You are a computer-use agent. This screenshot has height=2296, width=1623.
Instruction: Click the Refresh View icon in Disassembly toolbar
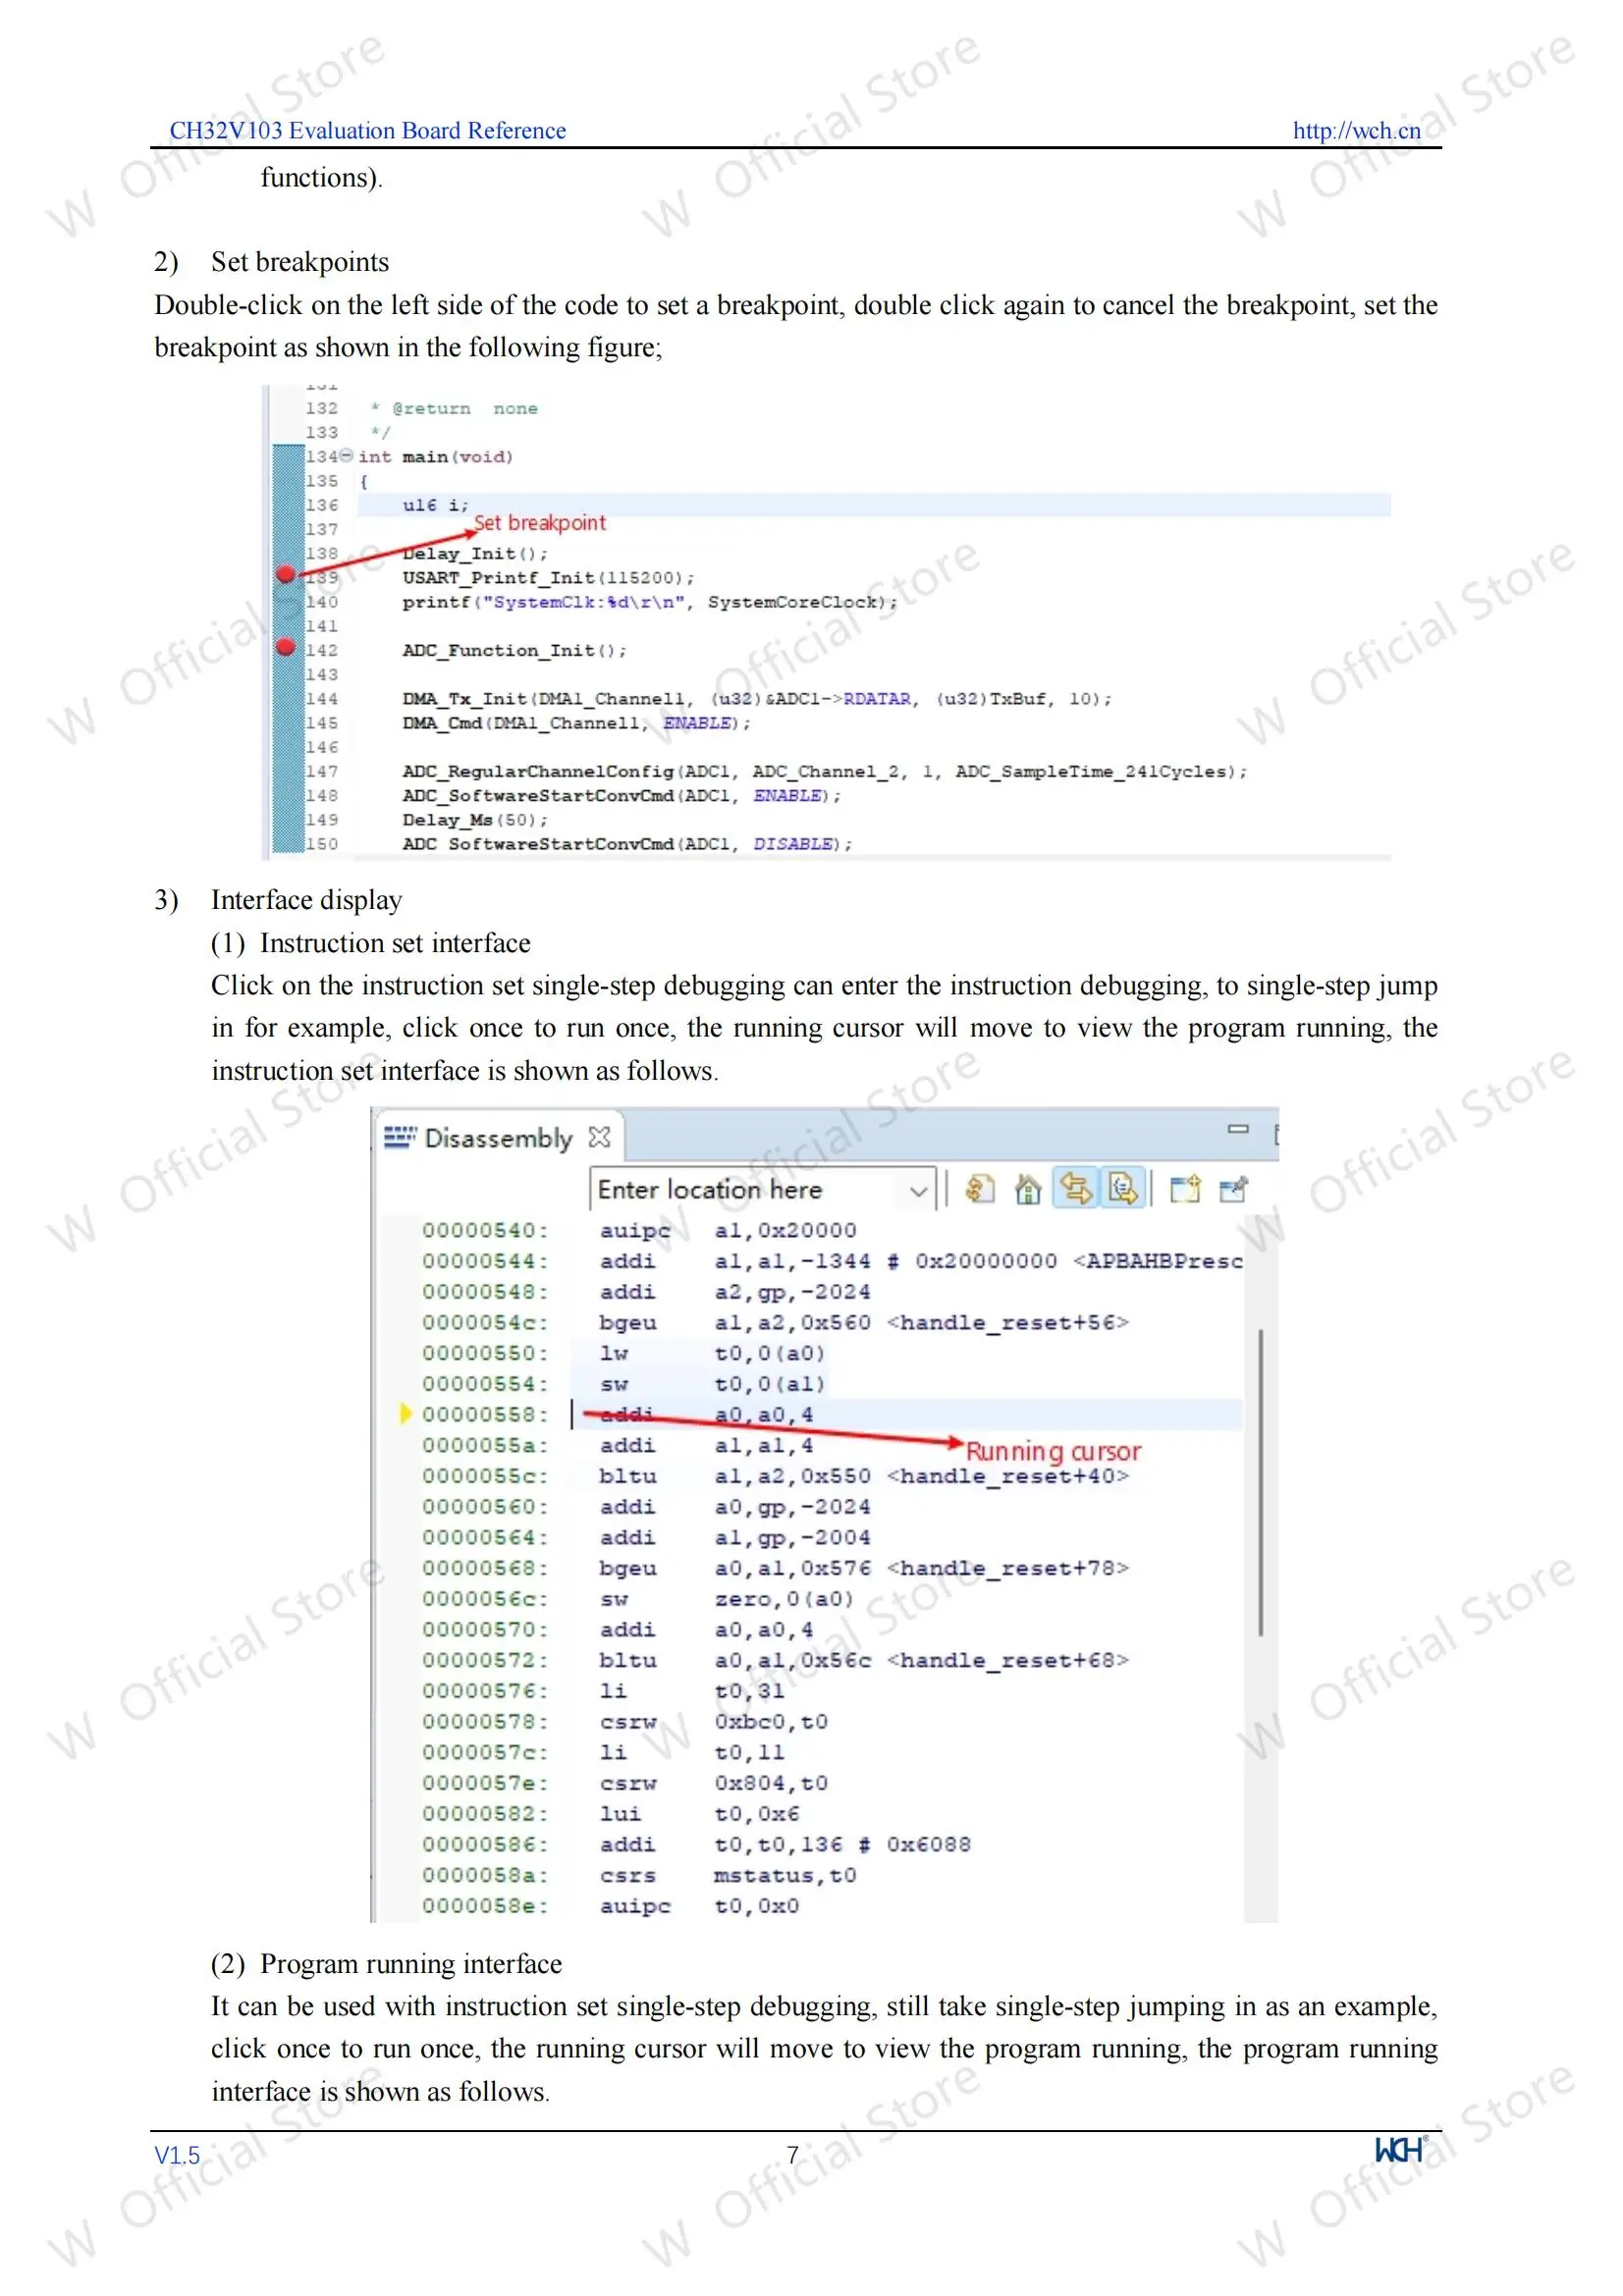(x=979, y=1189)
